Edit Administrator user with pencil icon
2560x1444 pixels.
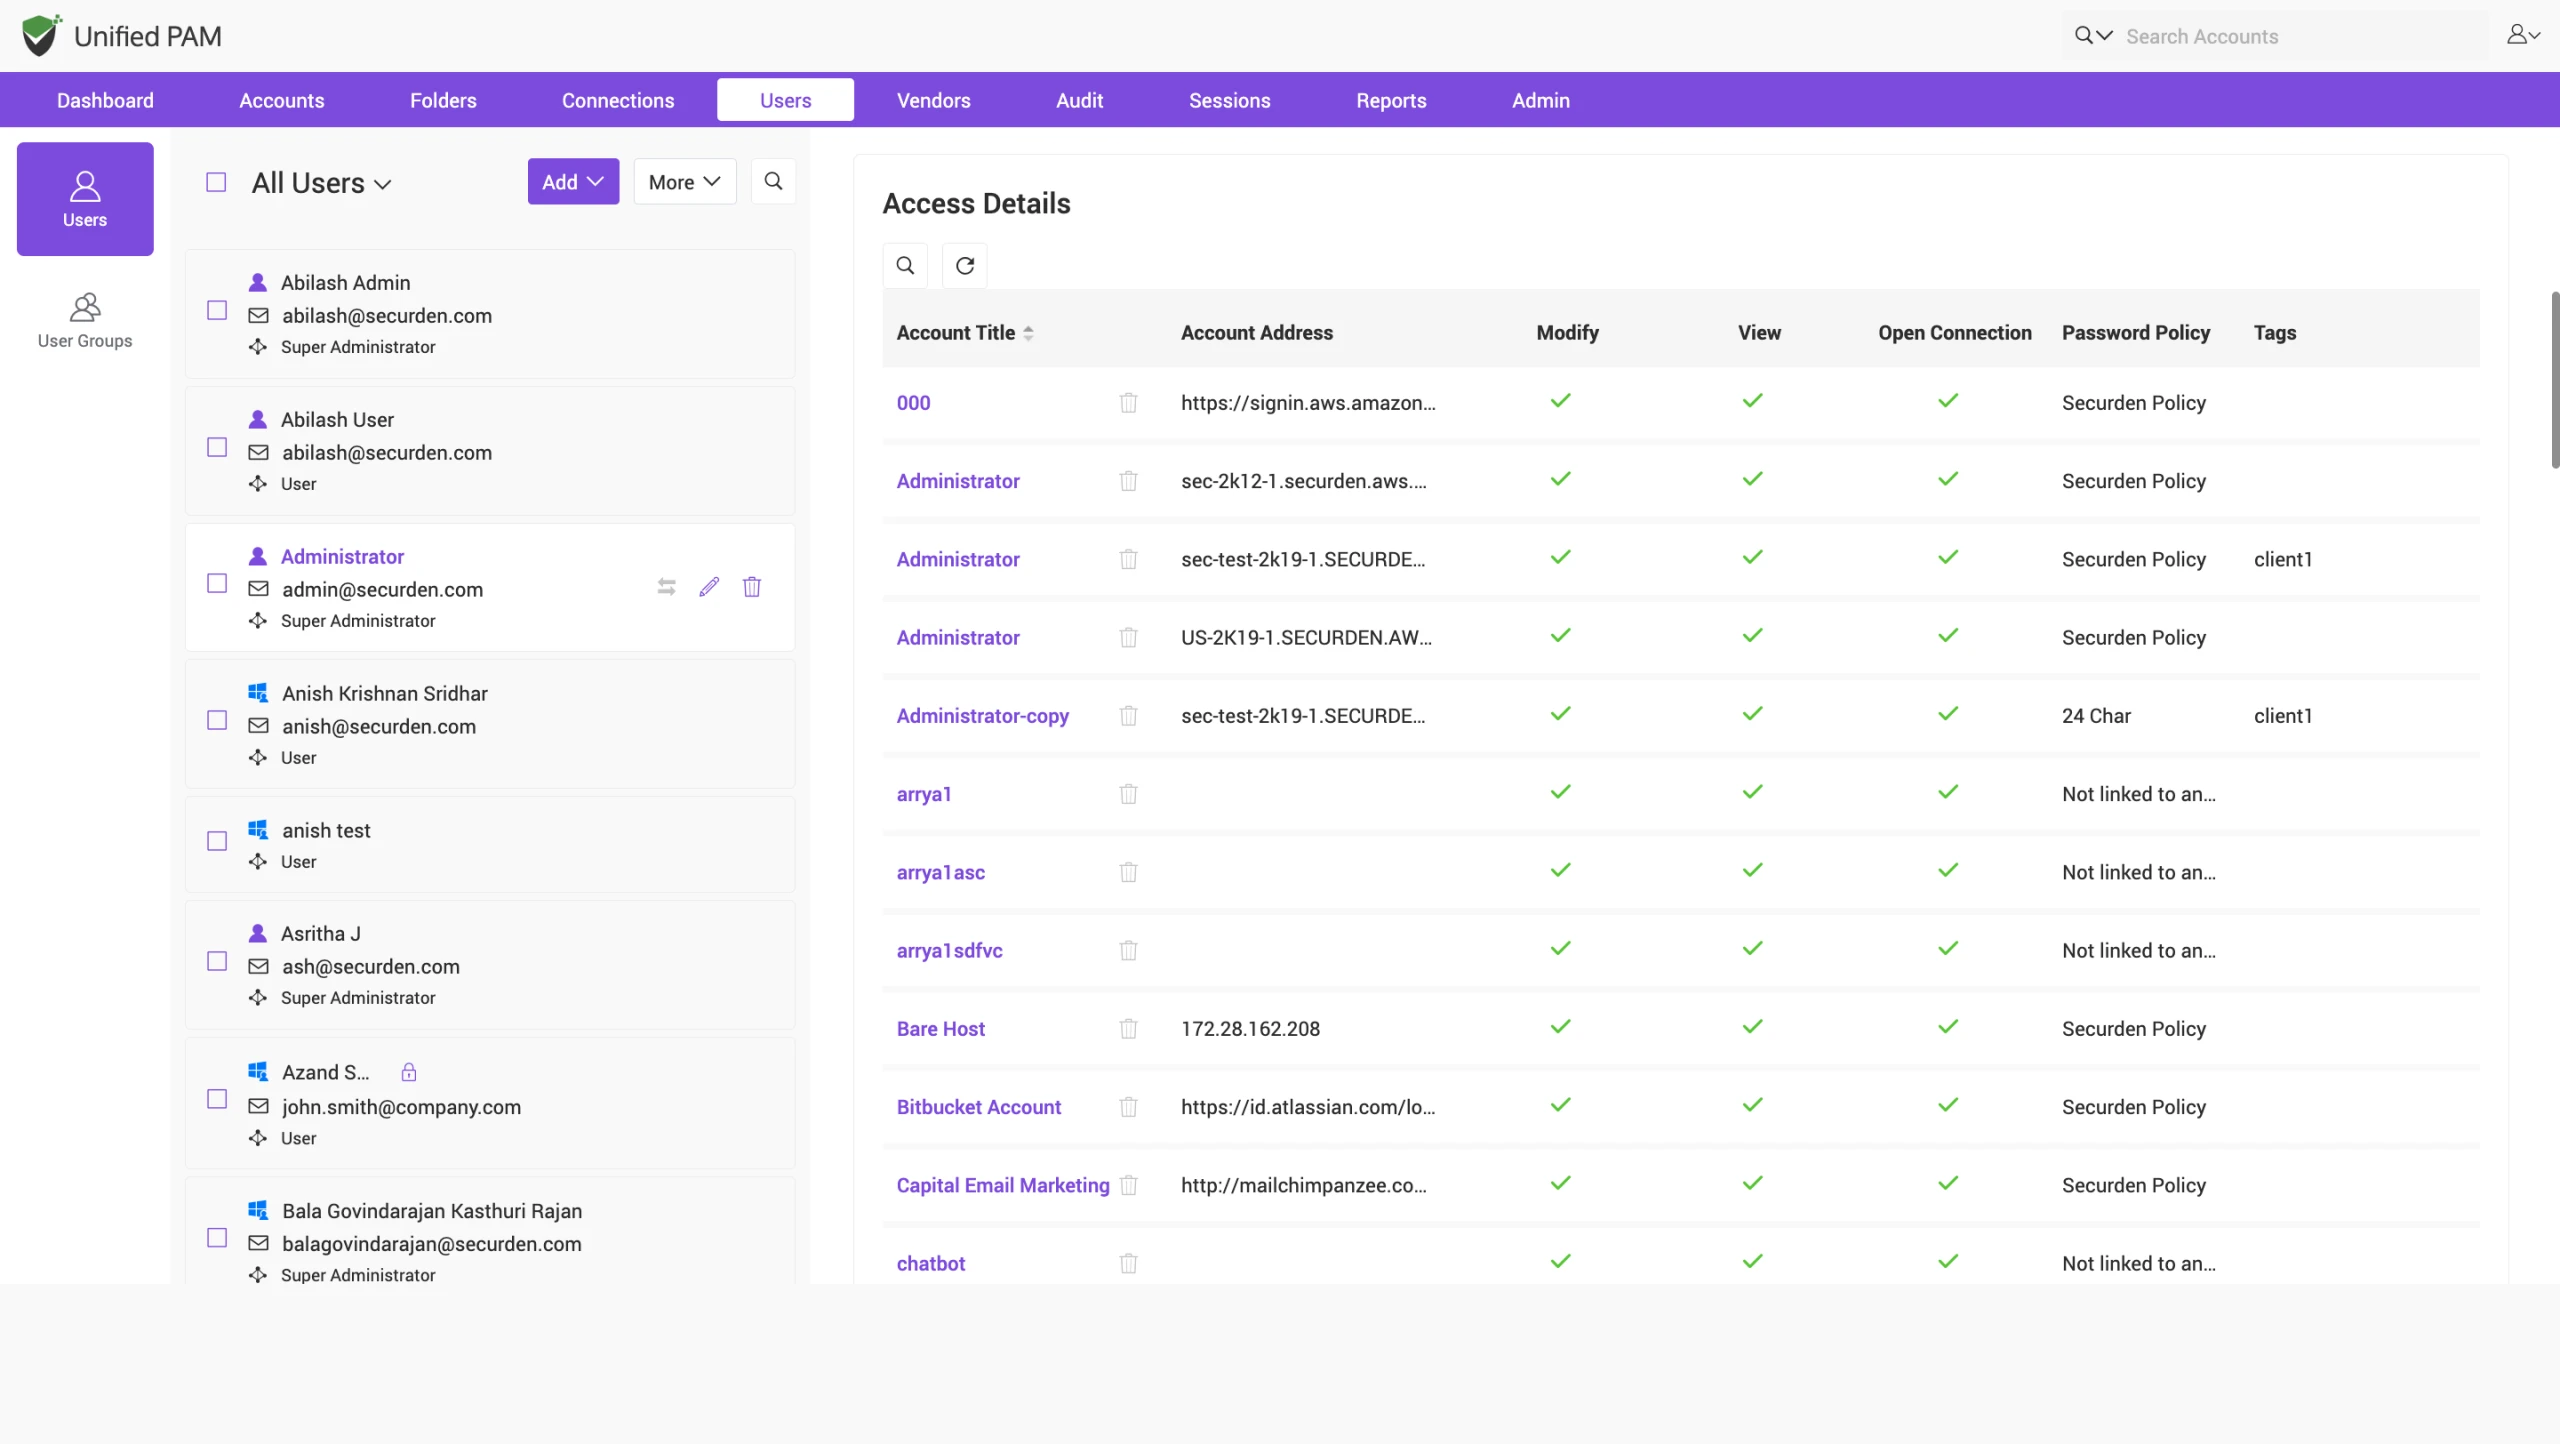[709, 587]
